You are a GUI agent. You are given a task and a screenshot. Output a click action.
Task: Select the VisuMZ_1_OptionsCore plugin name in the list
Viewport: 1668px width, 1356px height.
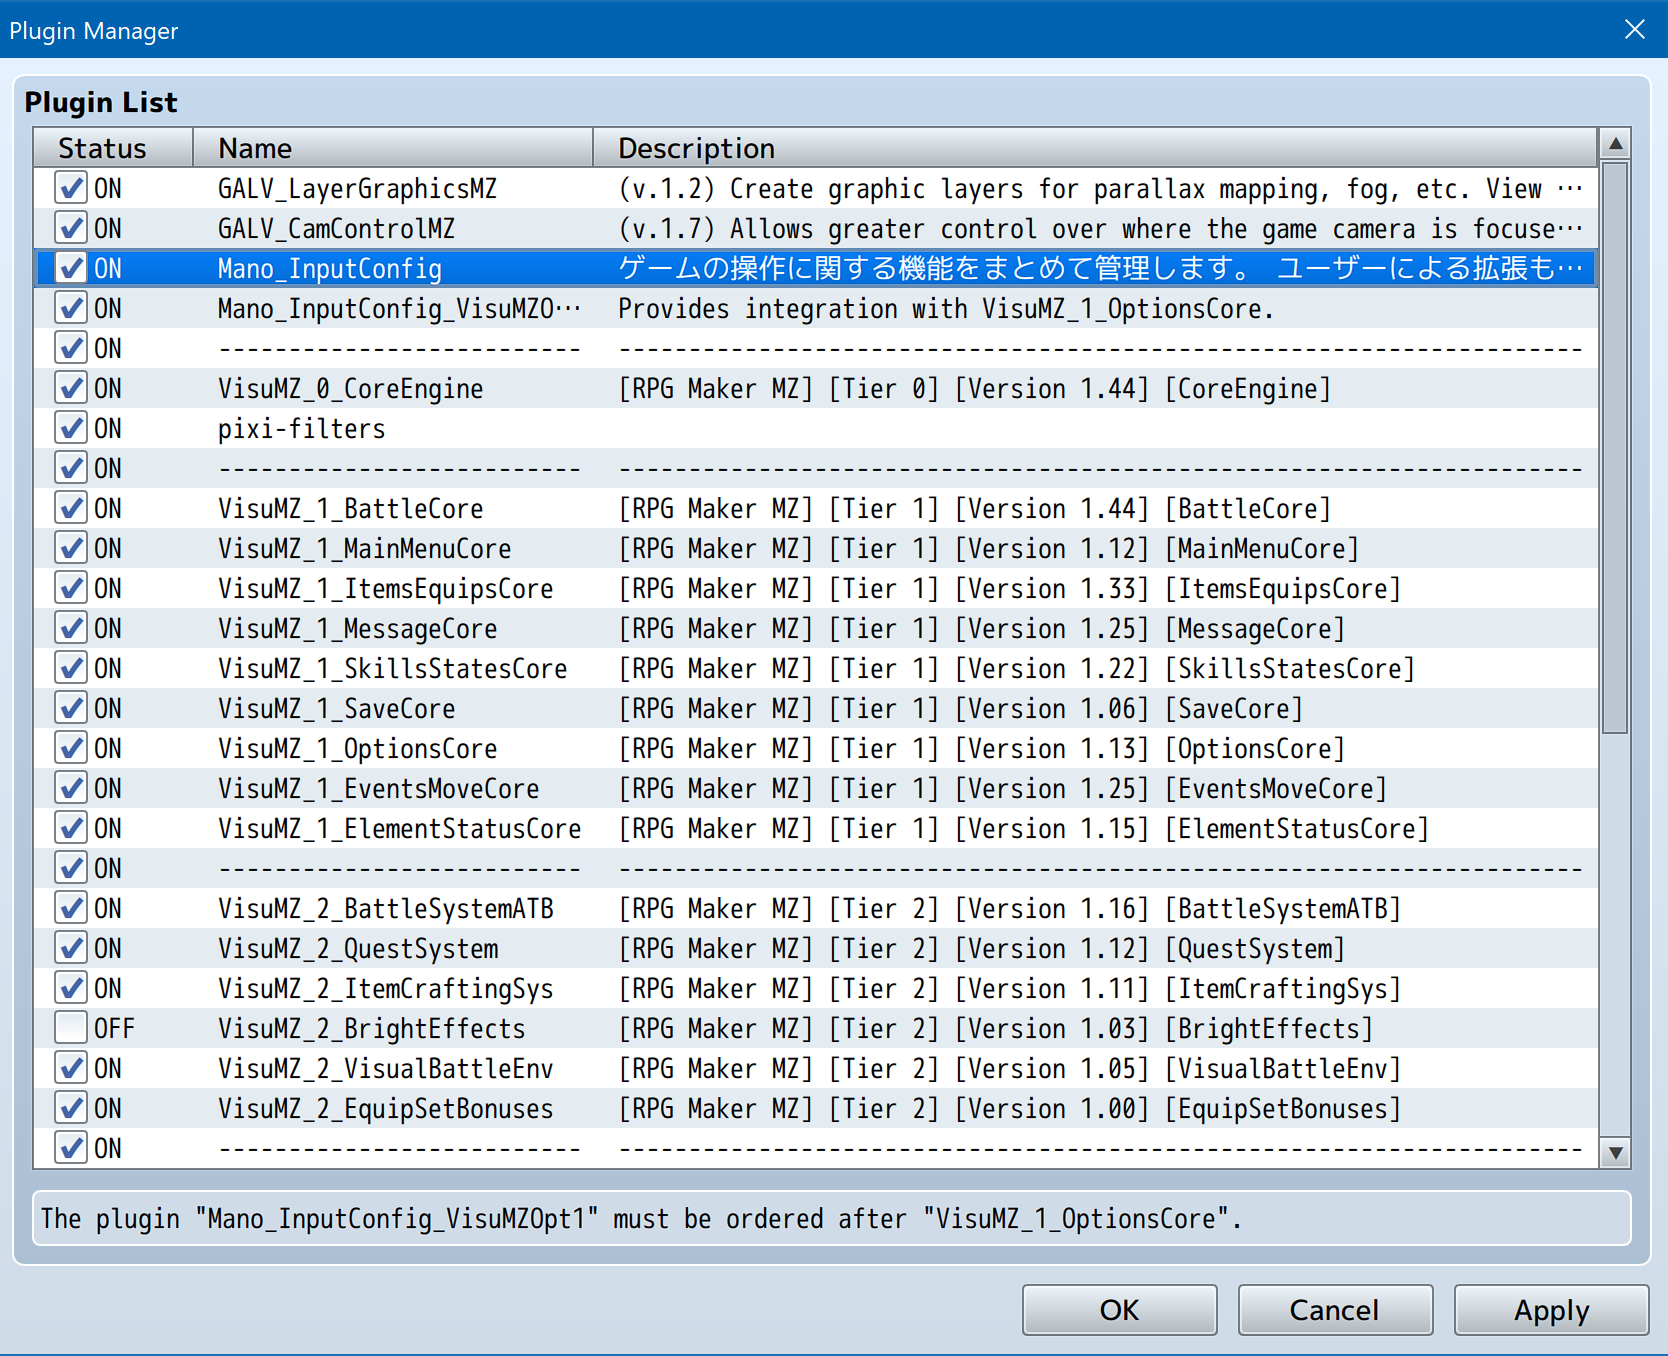357,748
